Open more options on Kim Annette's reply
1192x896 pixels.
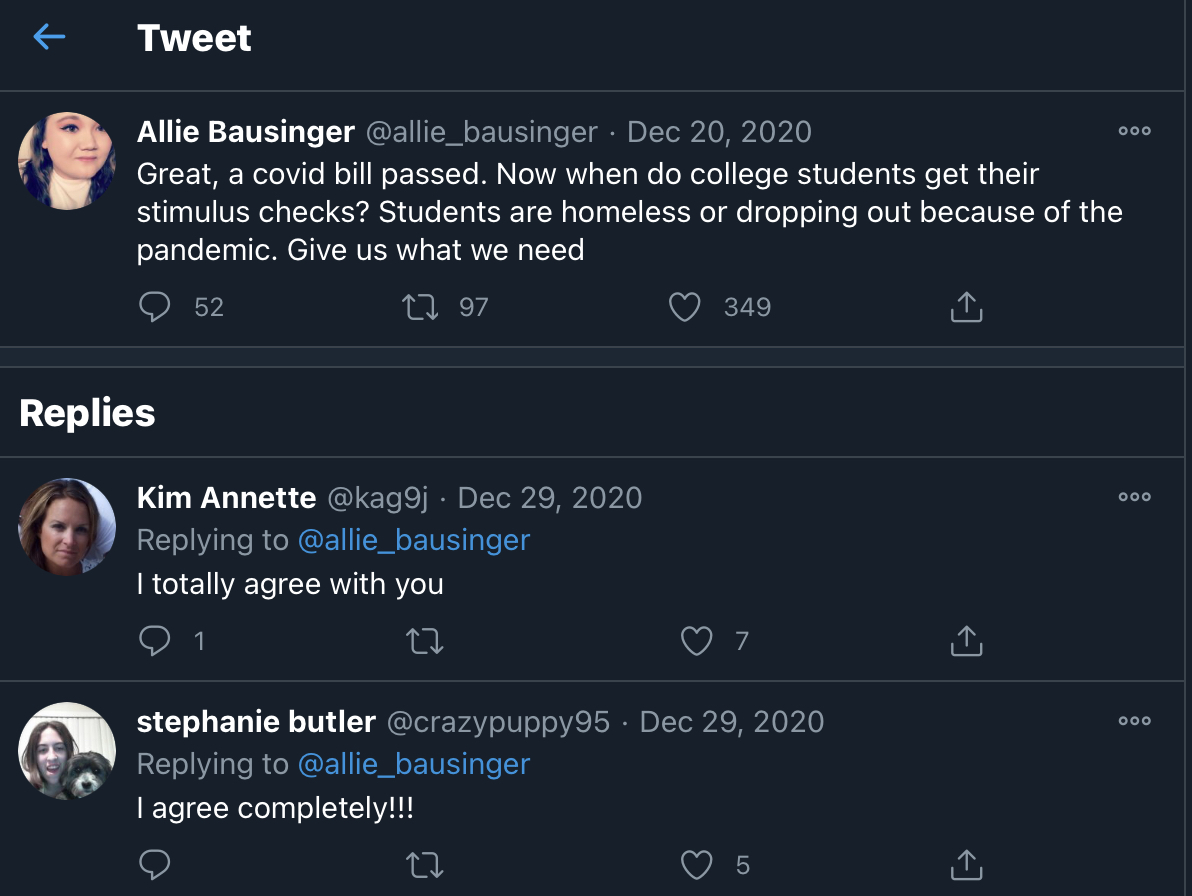[x=1134, y=497]
